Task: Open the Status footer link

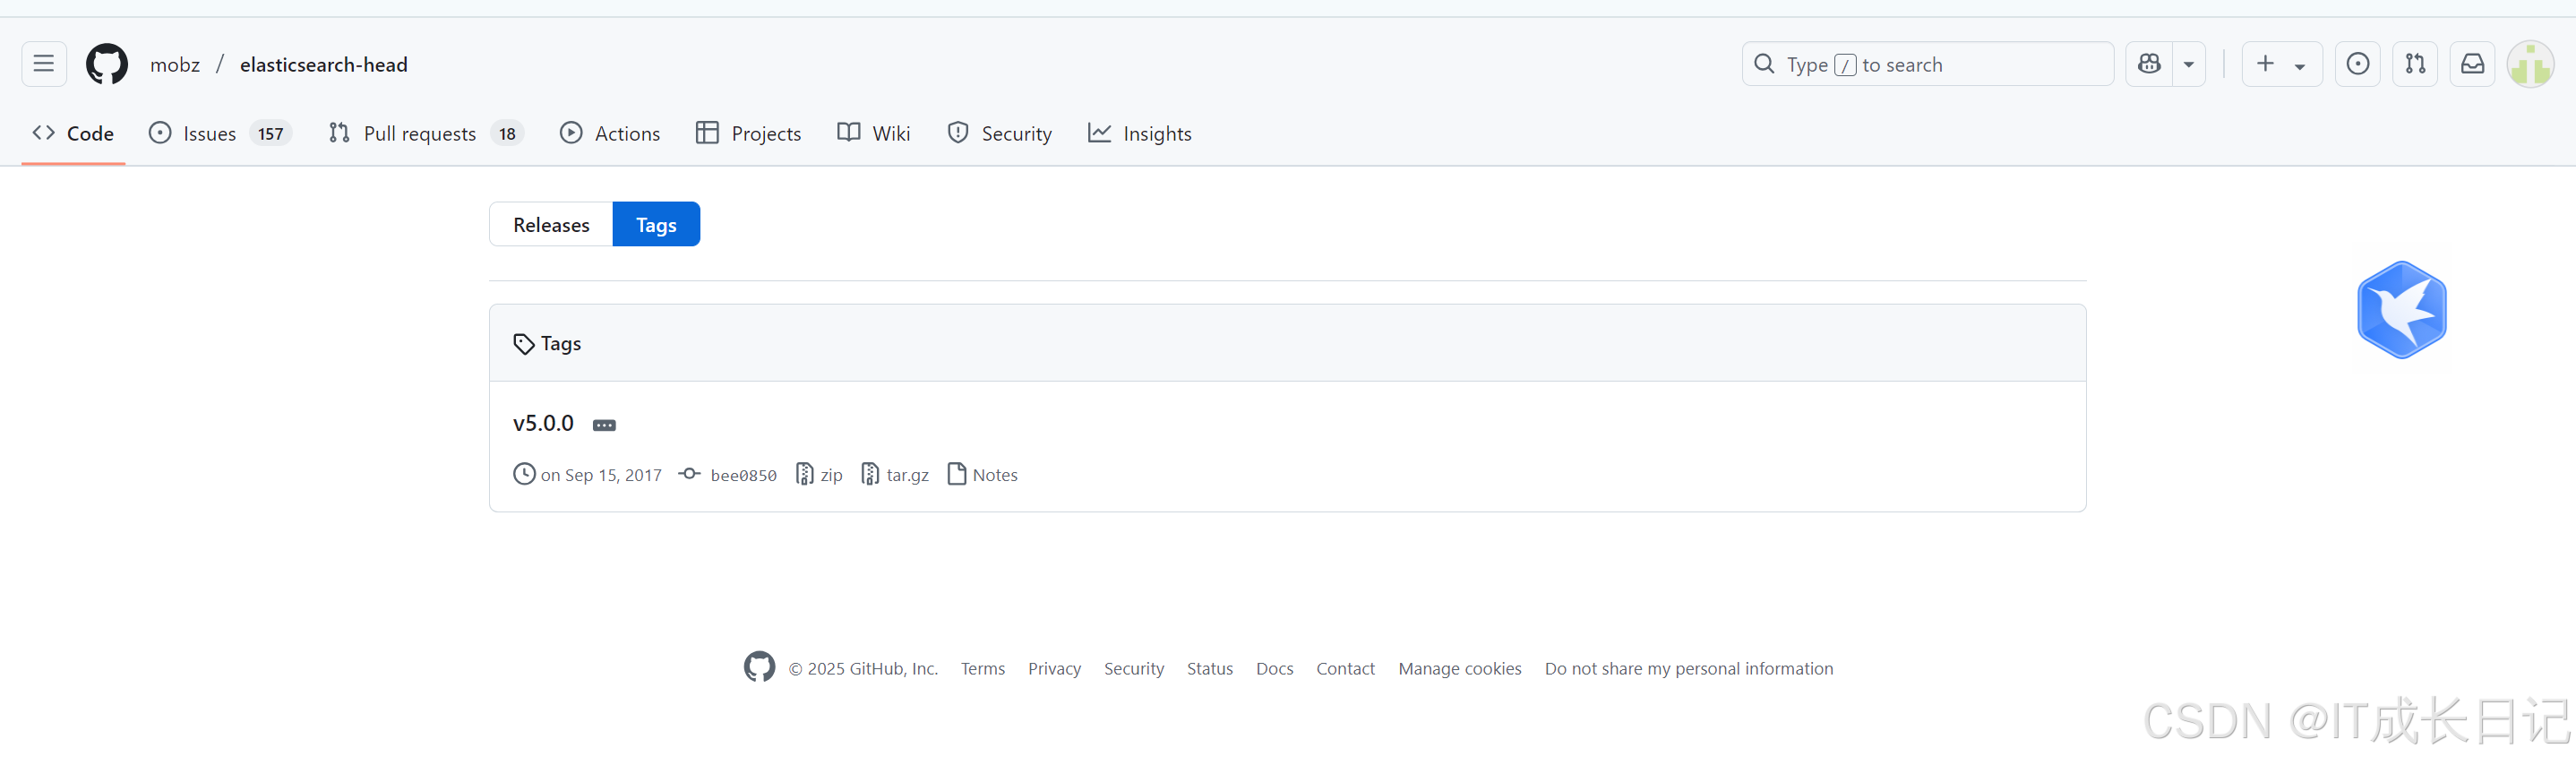Action: 1210,669
